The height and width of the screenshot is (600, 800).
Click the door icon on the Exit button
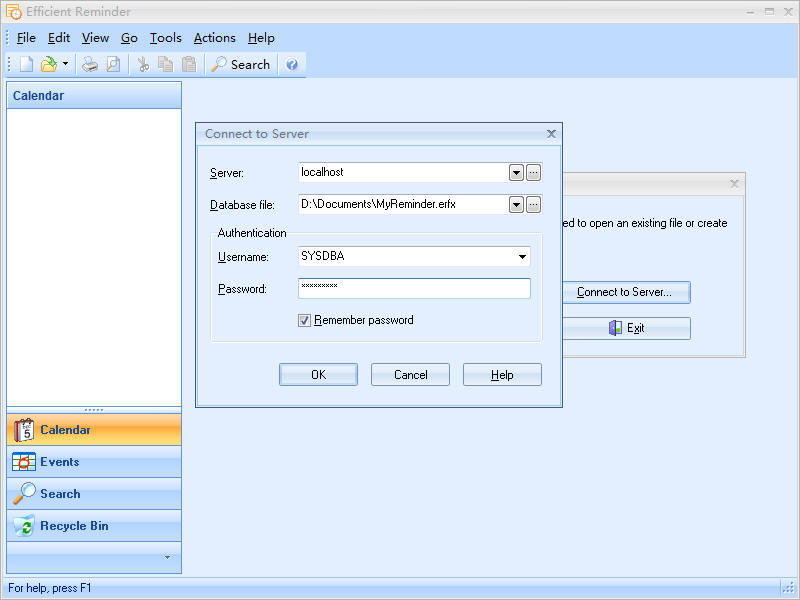615,328
